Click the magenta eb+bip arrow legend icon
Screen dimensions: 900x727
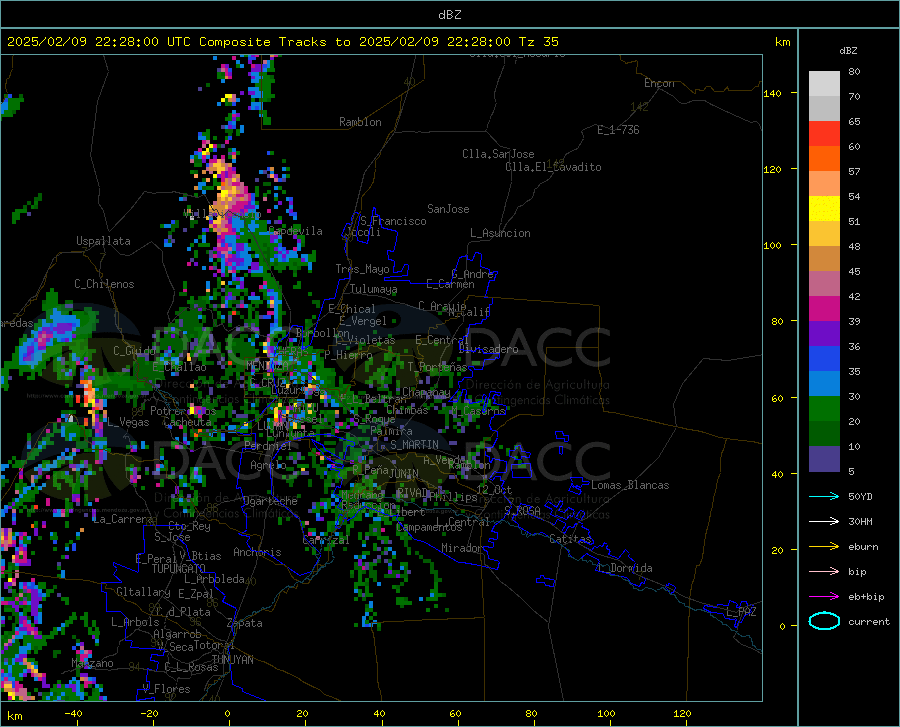pyautogui.click(x=824, y=597)
